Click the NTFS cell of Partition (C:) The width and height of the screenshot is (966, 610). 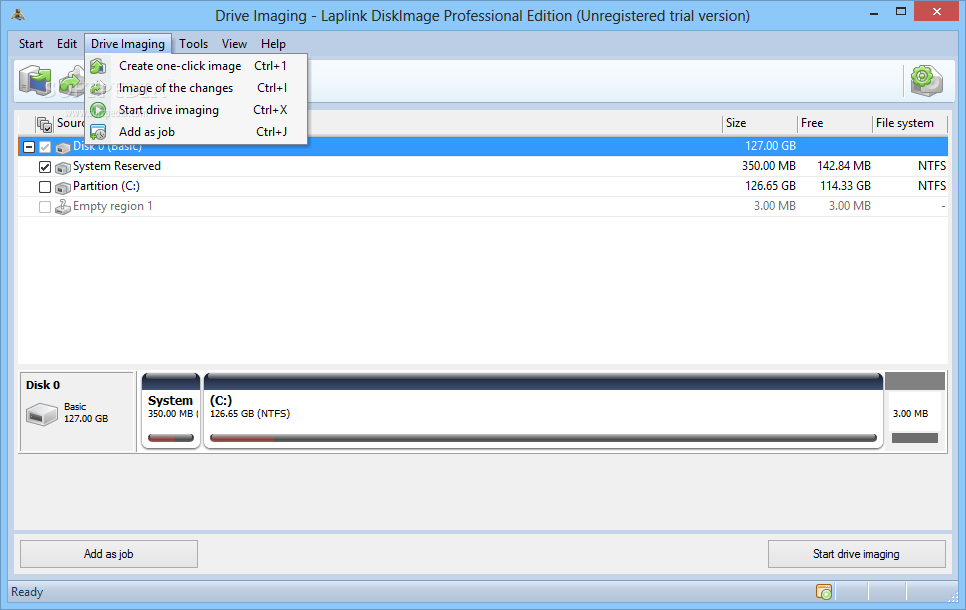pos(932,186)
